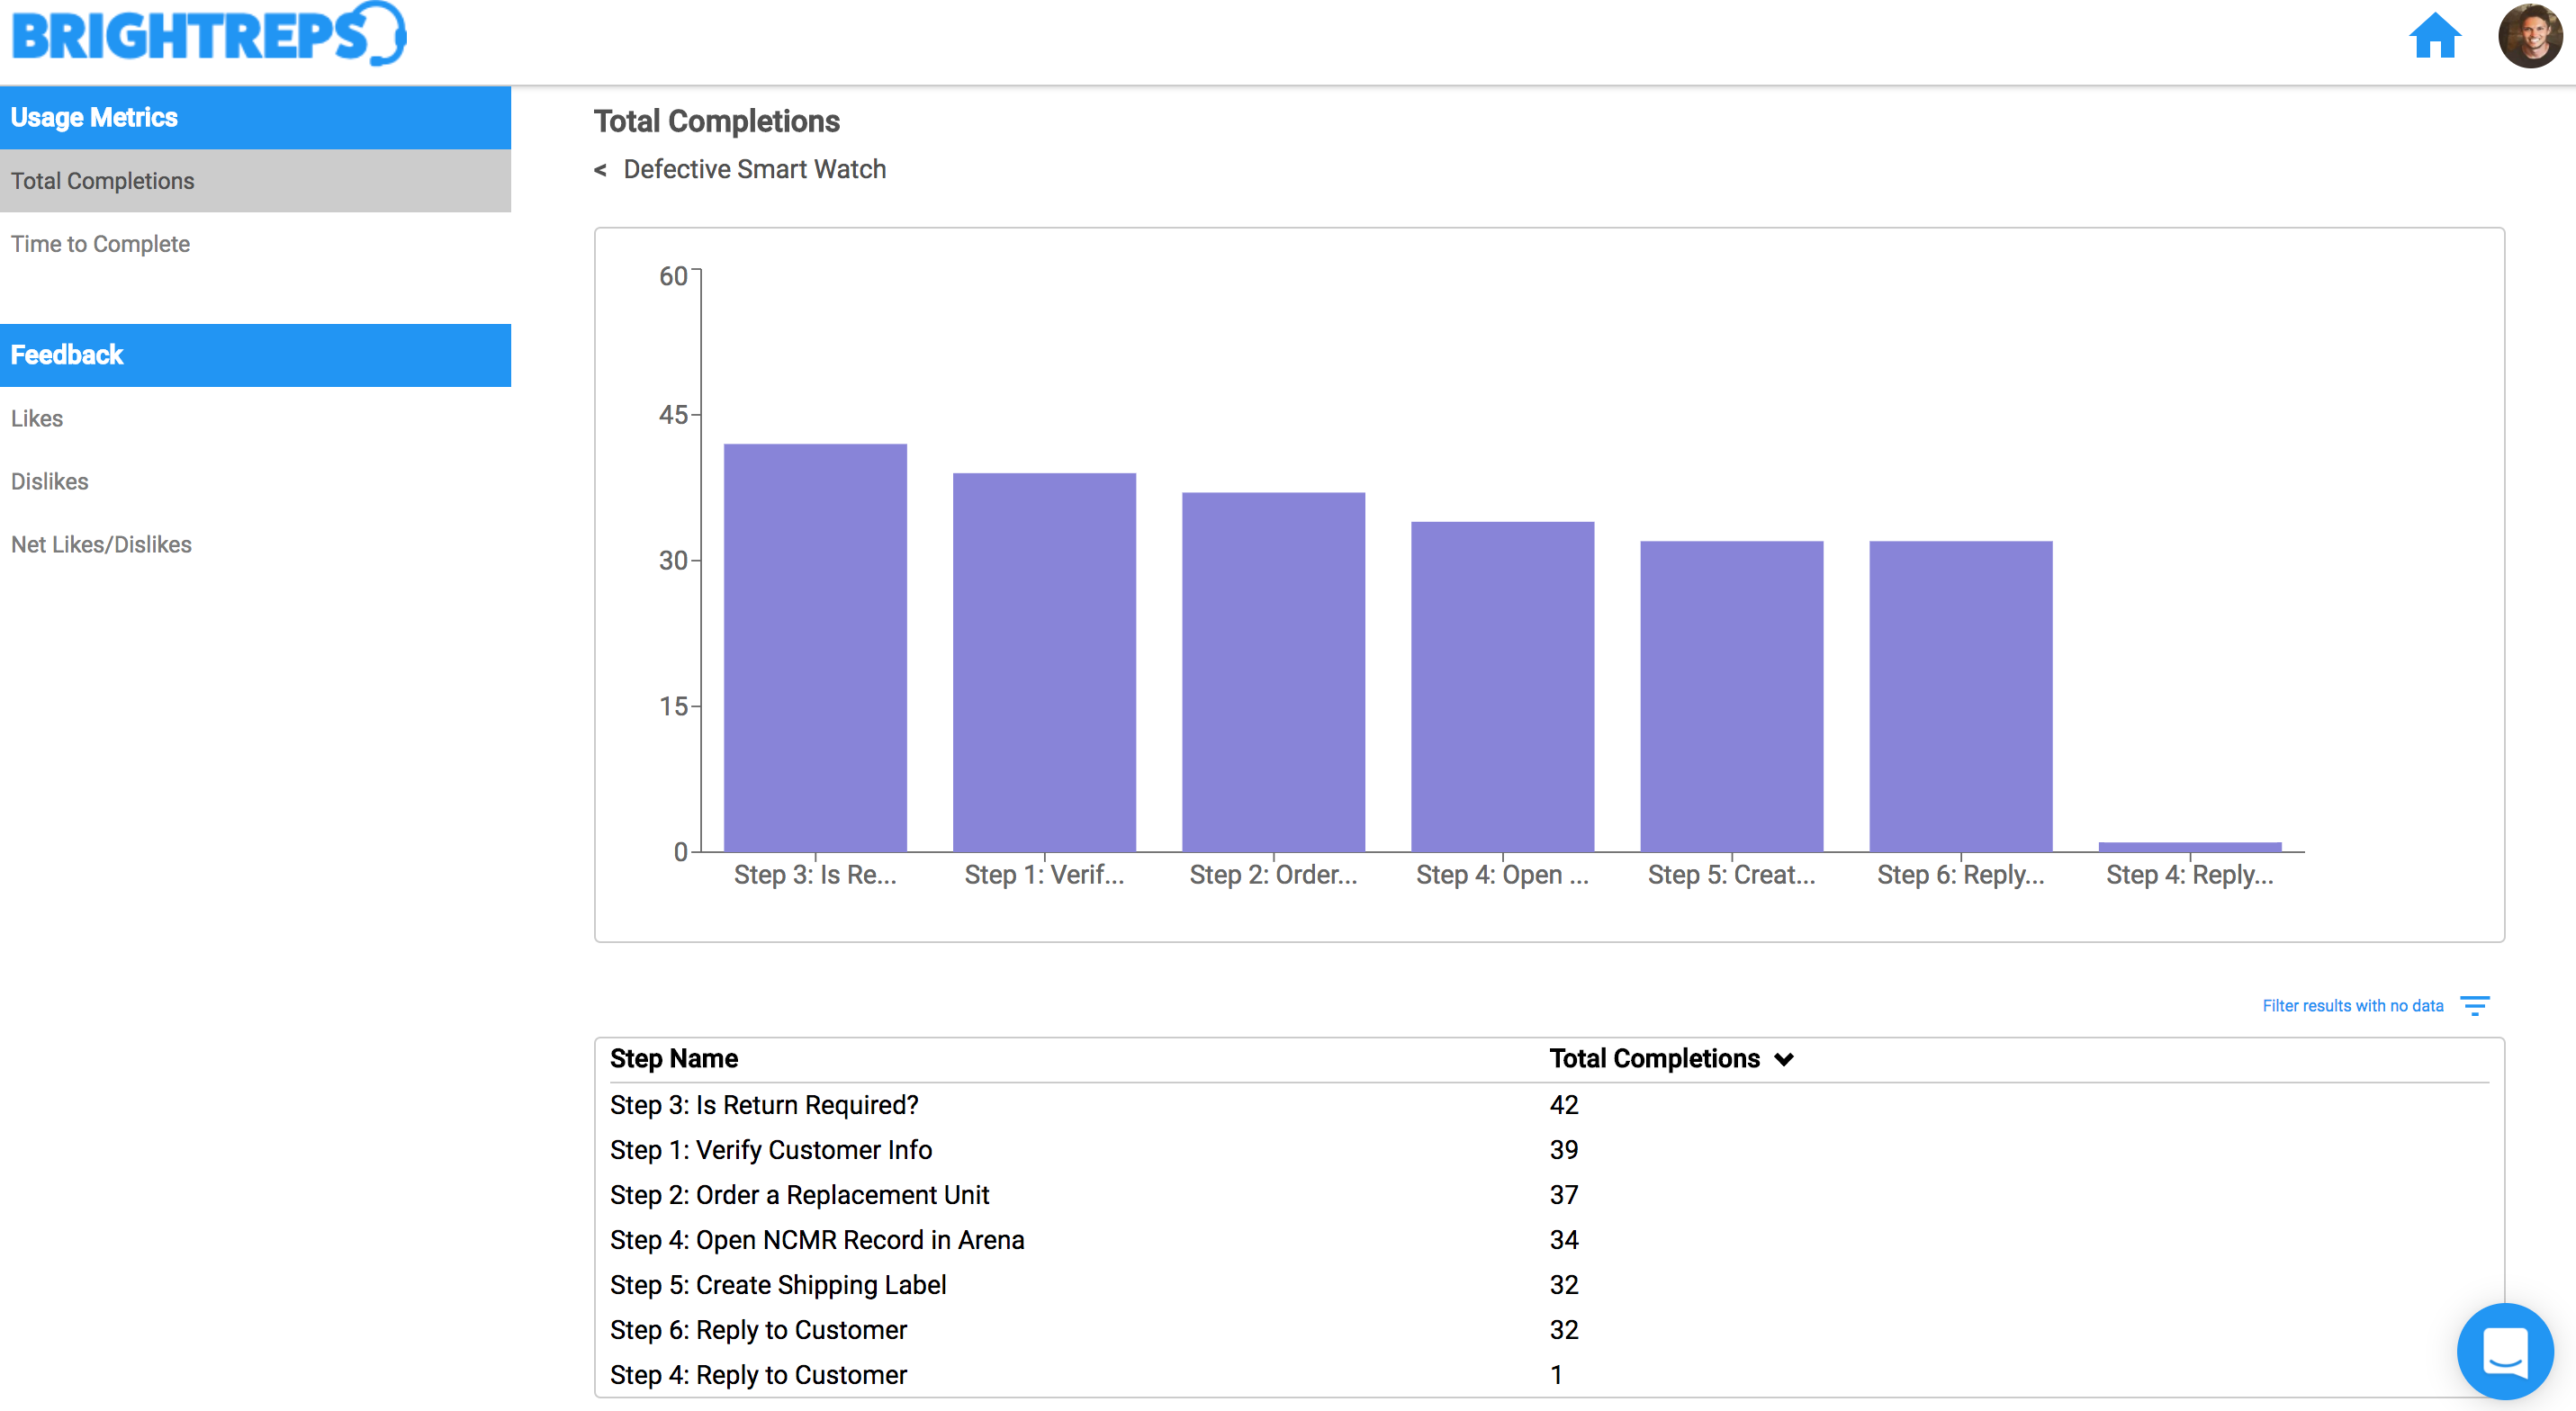Screen dimensions: 2576x1411
Task: Click the filter lines icon
Action: 2475,1005
